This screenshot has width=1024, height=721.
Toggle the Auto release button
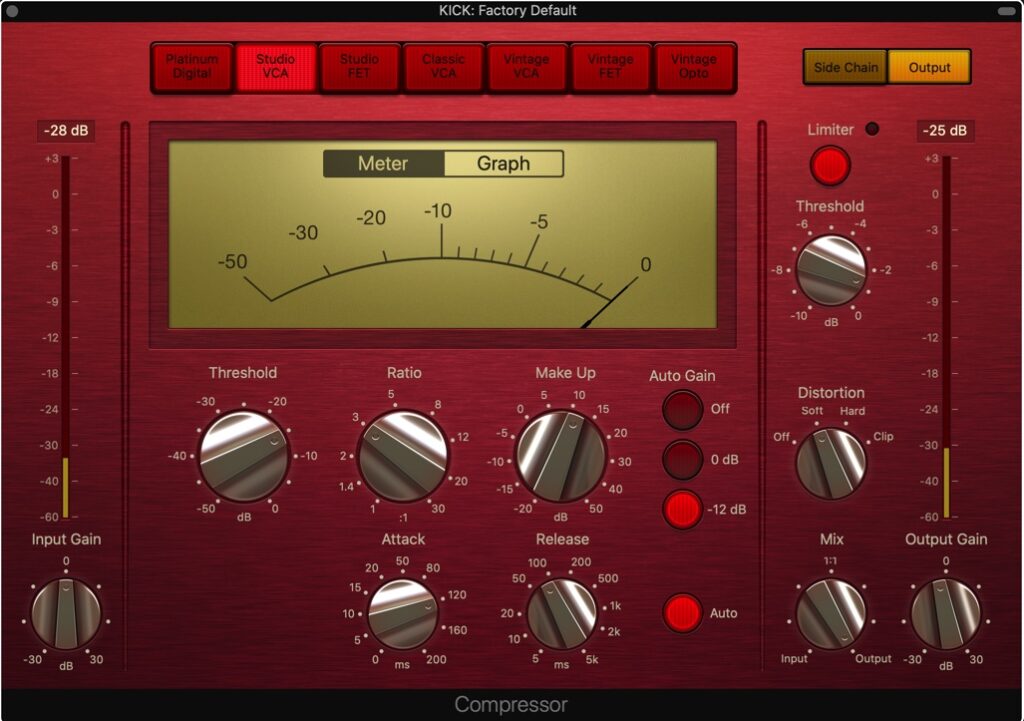coord(682,613)
